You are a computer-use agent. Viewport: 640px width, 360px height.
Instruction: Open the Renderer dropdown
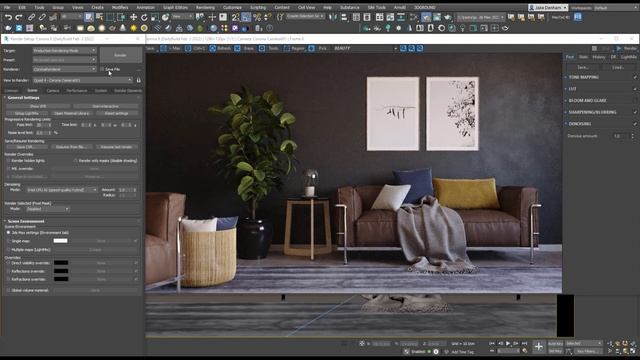click(64, 69)
